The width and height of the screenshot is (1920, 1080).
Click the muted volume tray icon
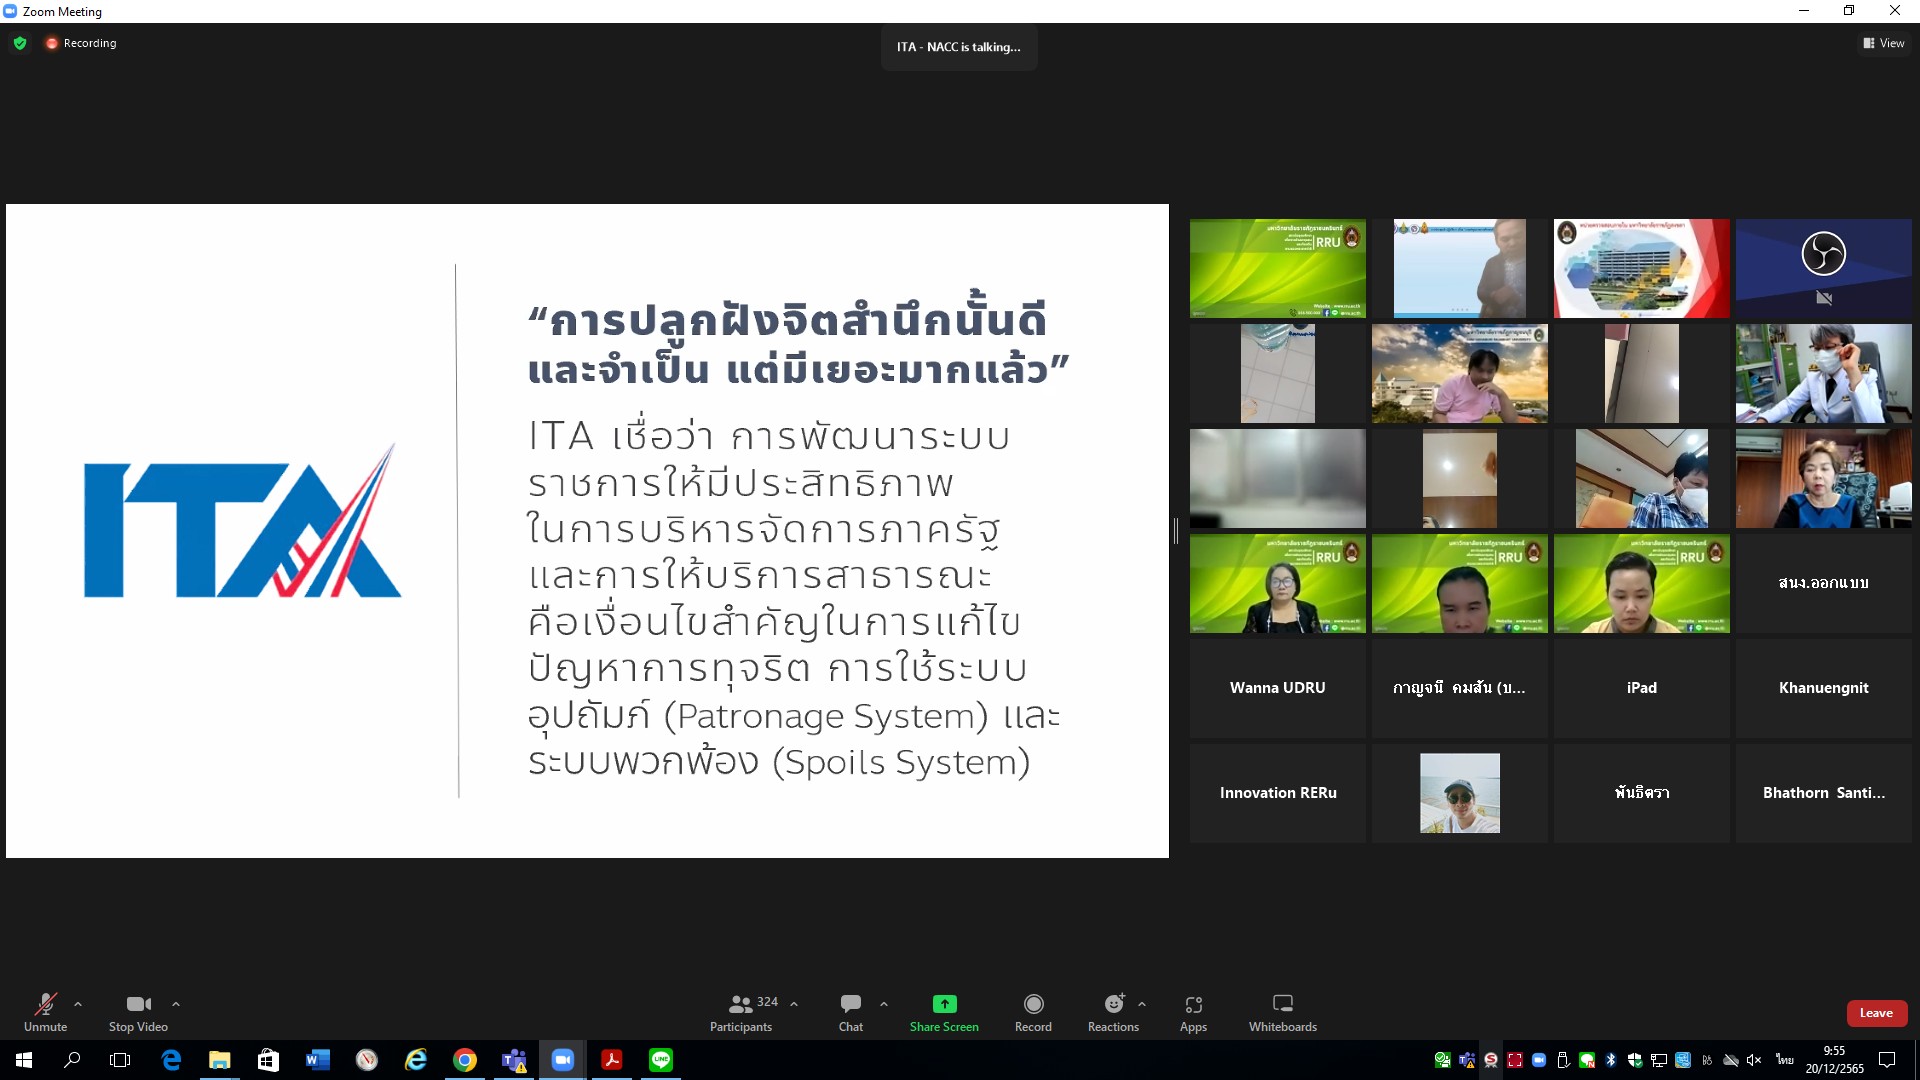(x=1754, y=1060)
